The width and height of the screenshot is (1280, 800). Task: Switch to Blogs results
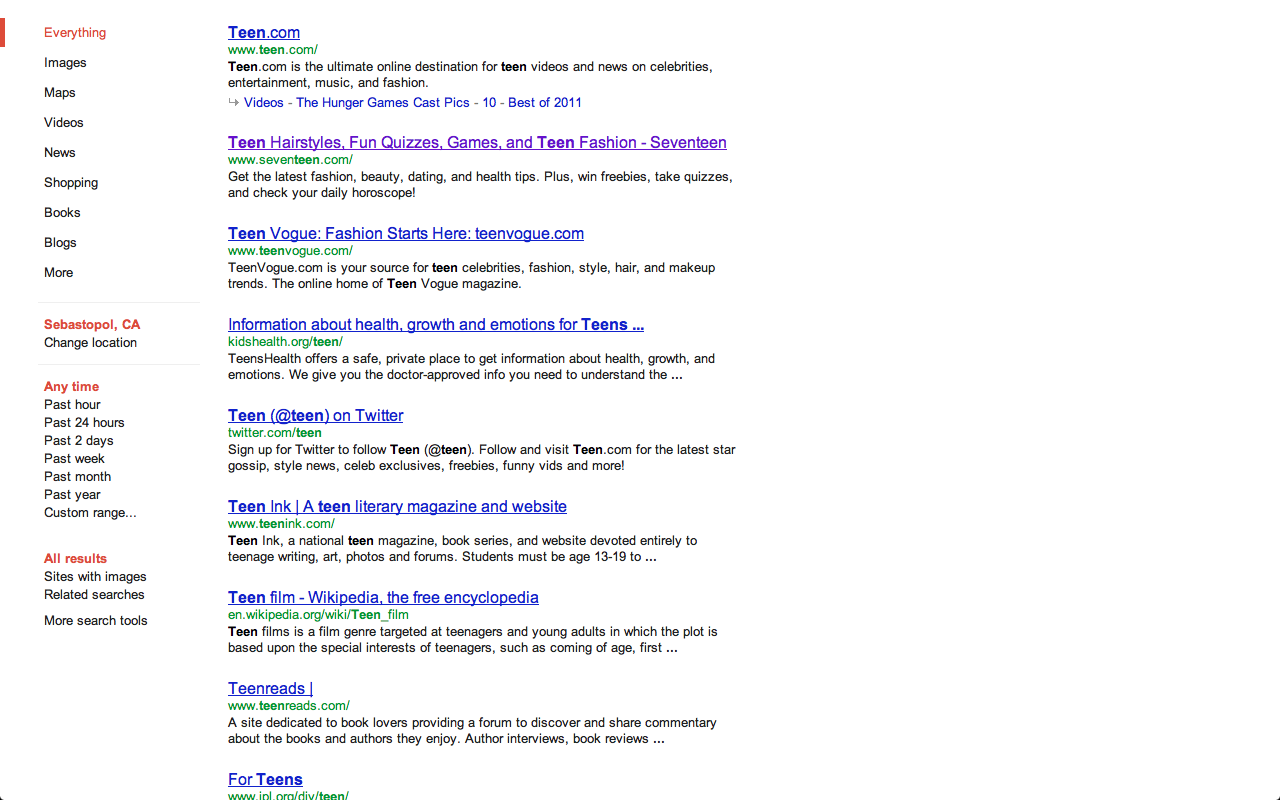click(x=60, y=243)
